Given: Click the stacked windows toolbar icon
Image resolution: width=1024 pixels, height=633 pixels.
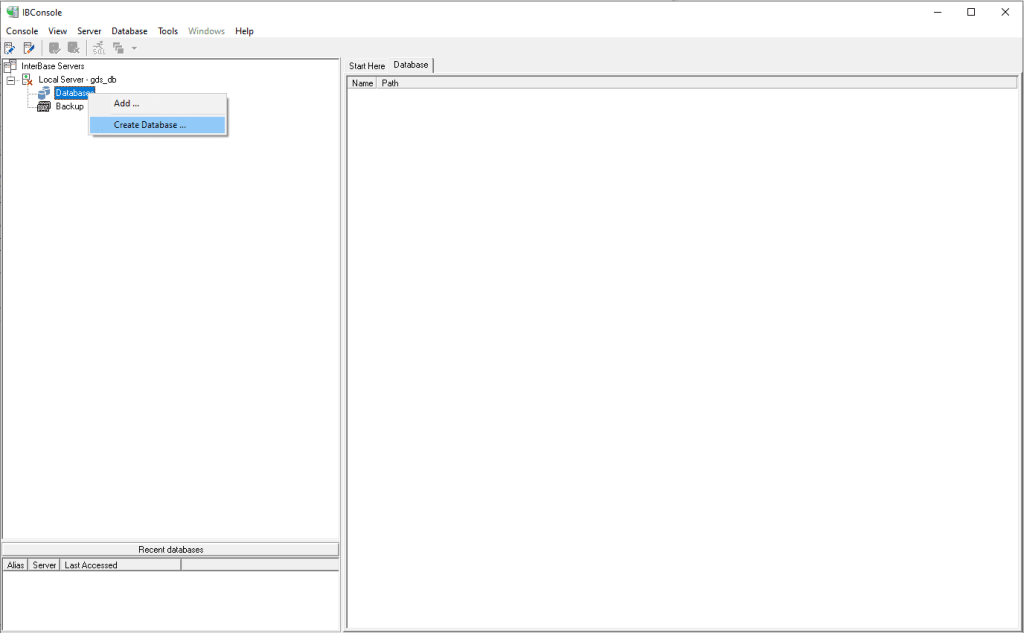Looking at the screenshot, I should click(x=118, y=48).
